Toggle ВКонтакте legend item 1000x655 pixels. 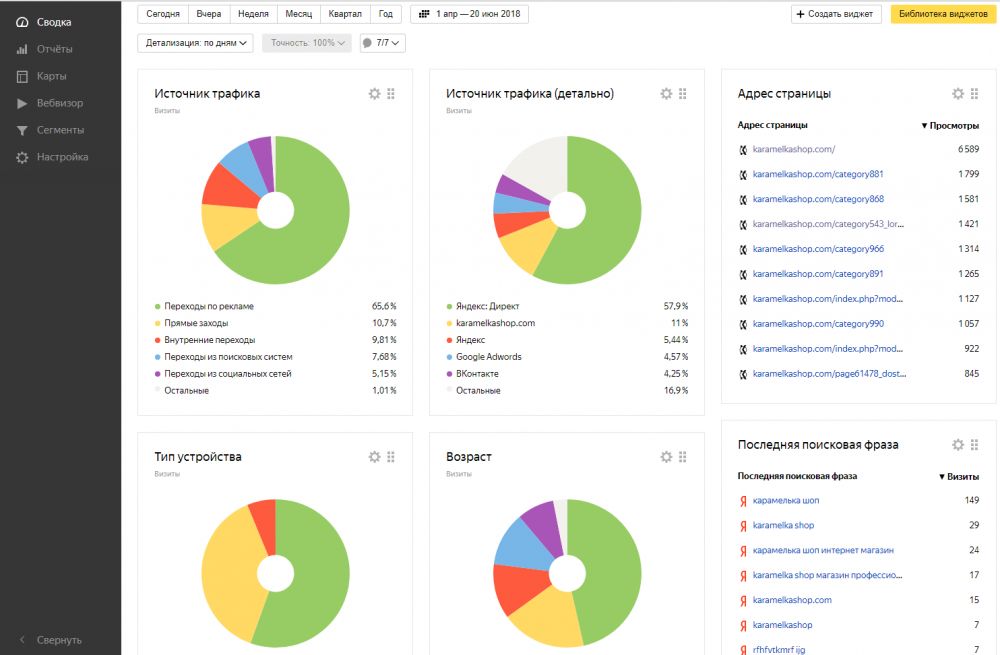point(473,374)
